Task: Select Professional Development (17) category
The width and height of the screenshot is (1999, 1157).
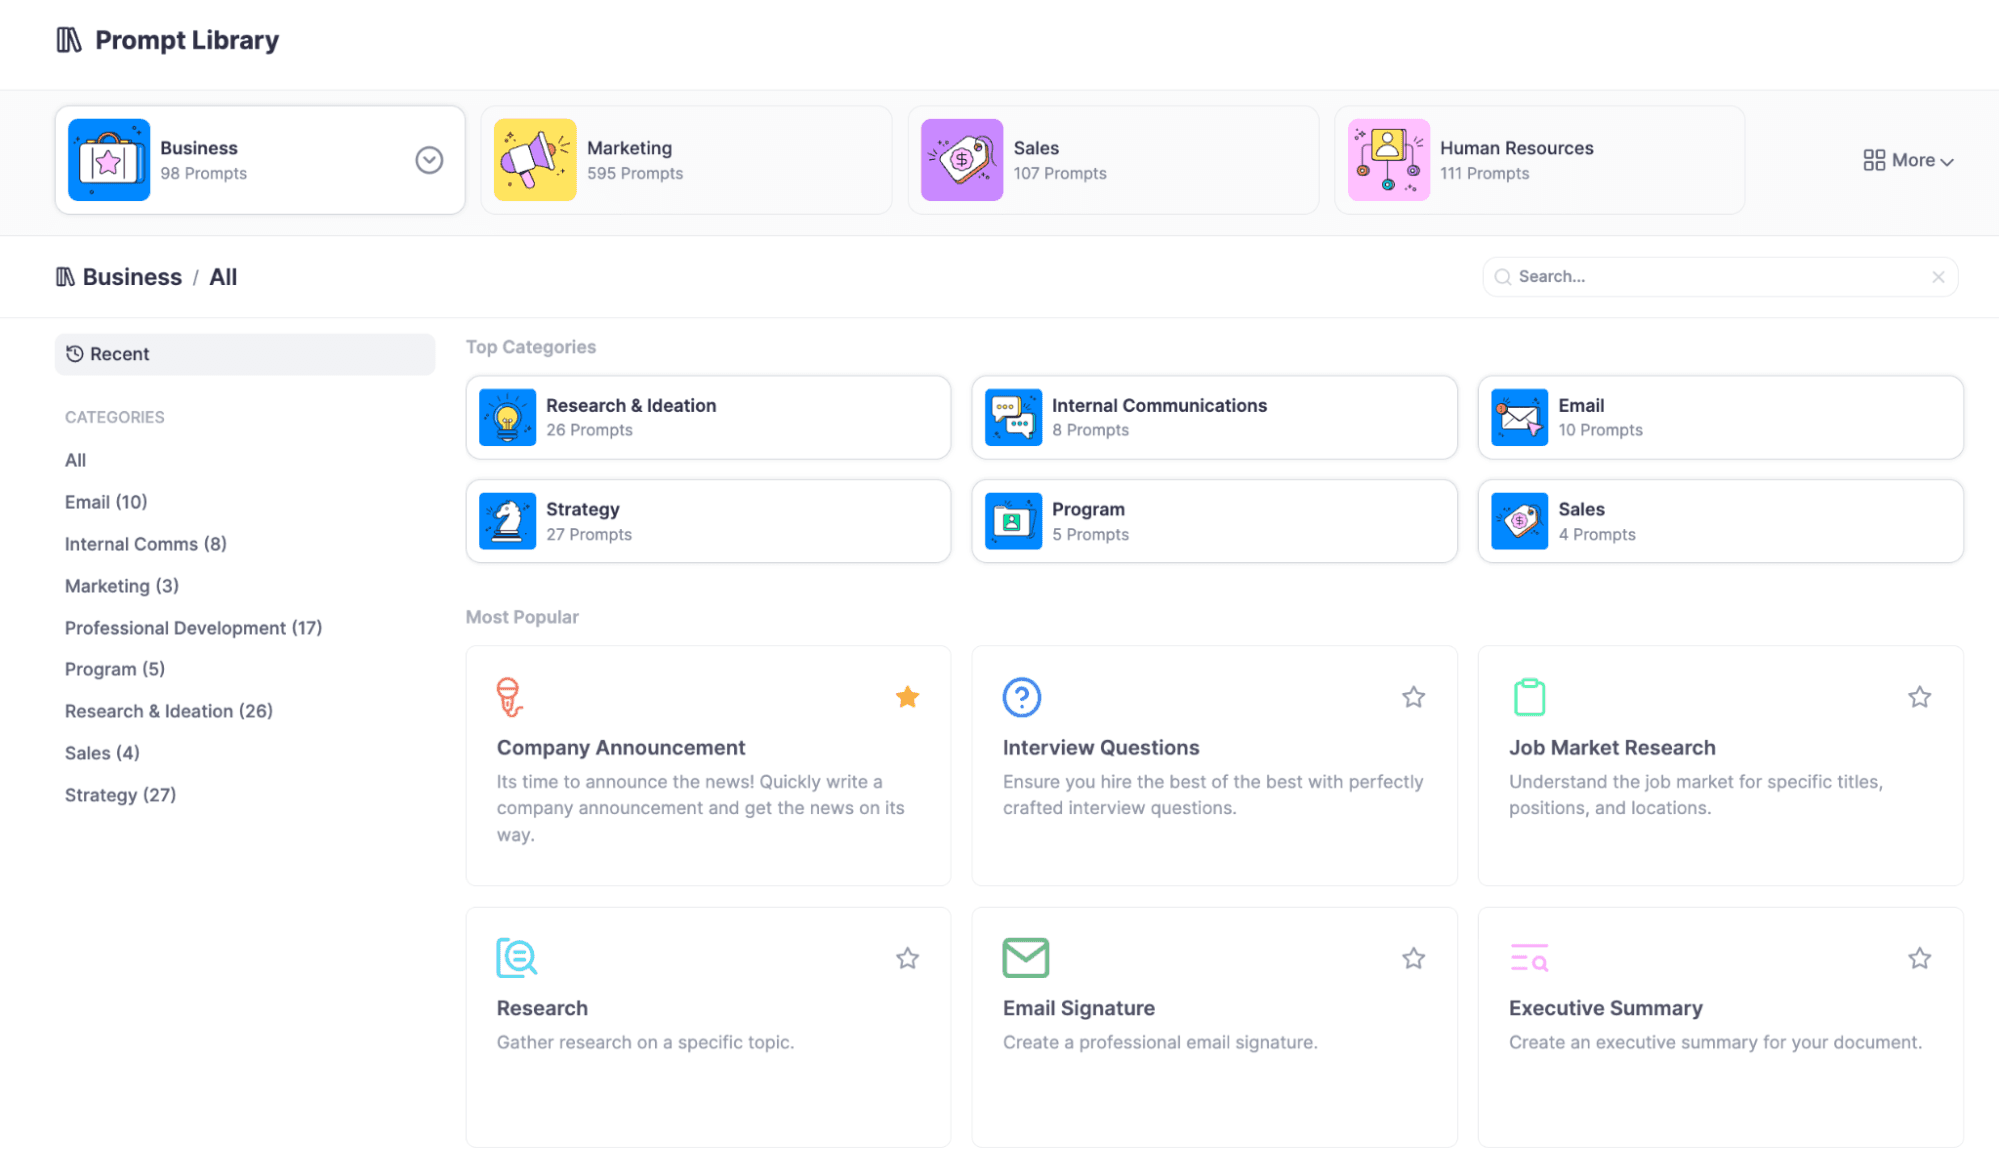Action: (x=193, y=628)
